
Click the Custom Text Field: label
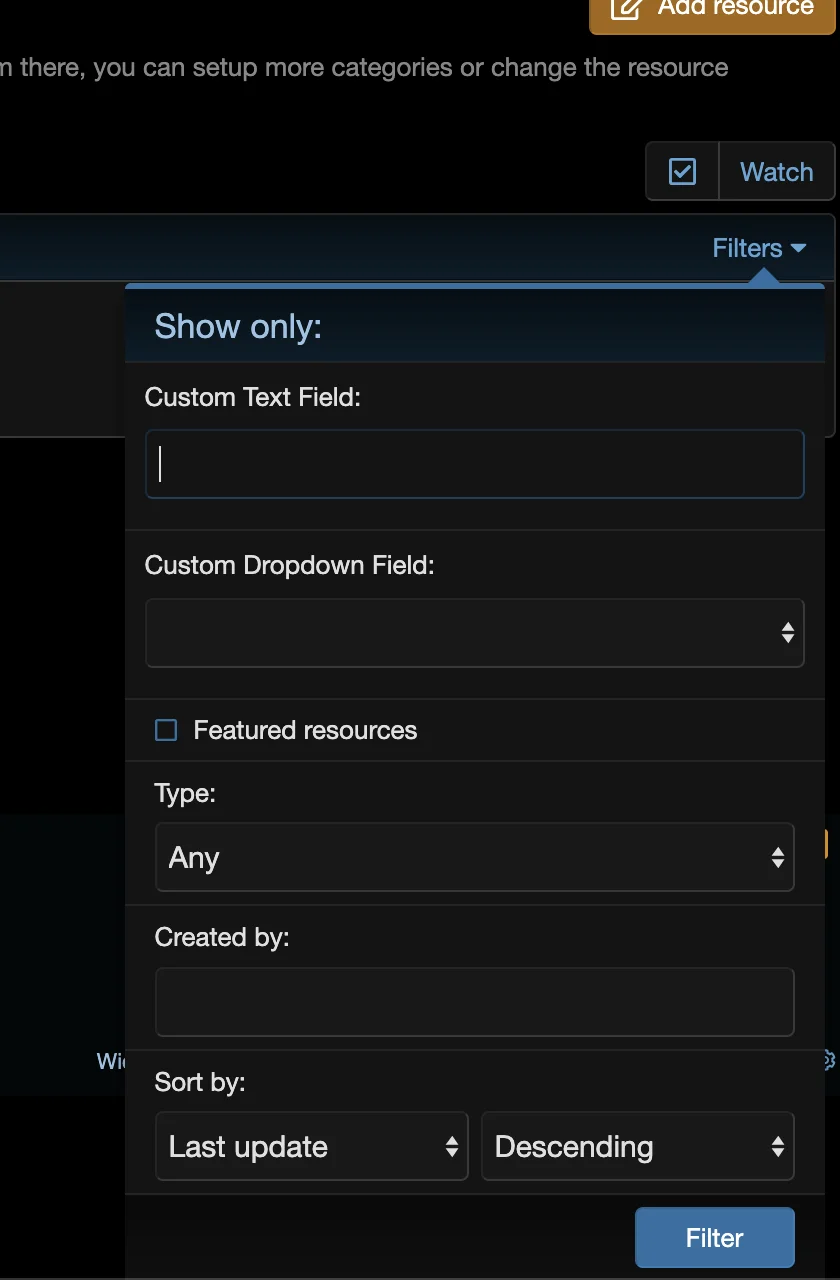(252, 397)
